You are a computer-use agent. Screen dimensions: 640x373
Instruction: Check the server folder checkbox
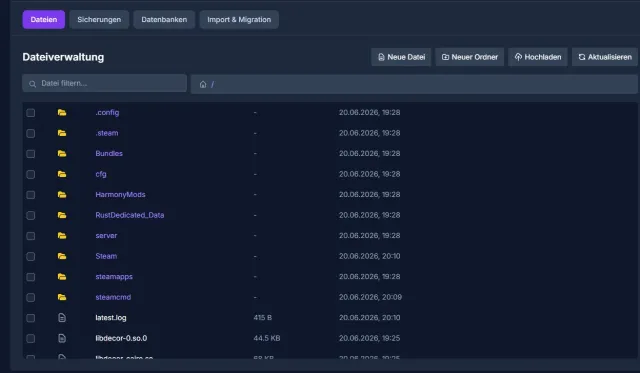coord(31,236)
